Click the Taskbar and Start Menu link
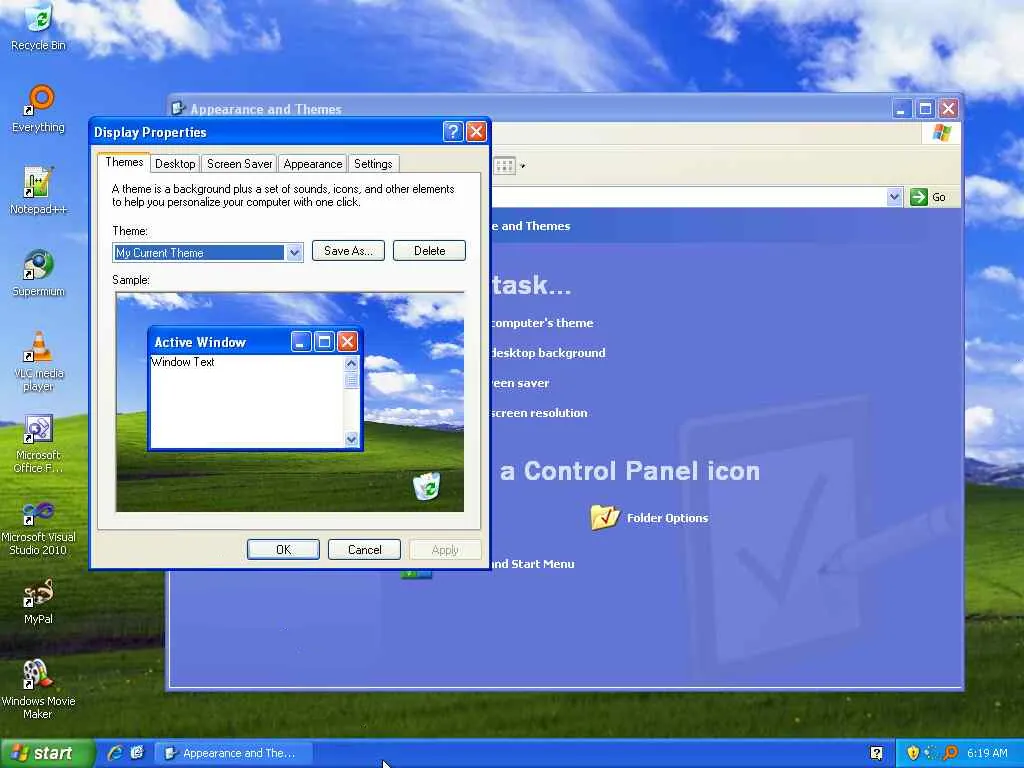Screen dimensions: 1024x768 tap(532, 564)
